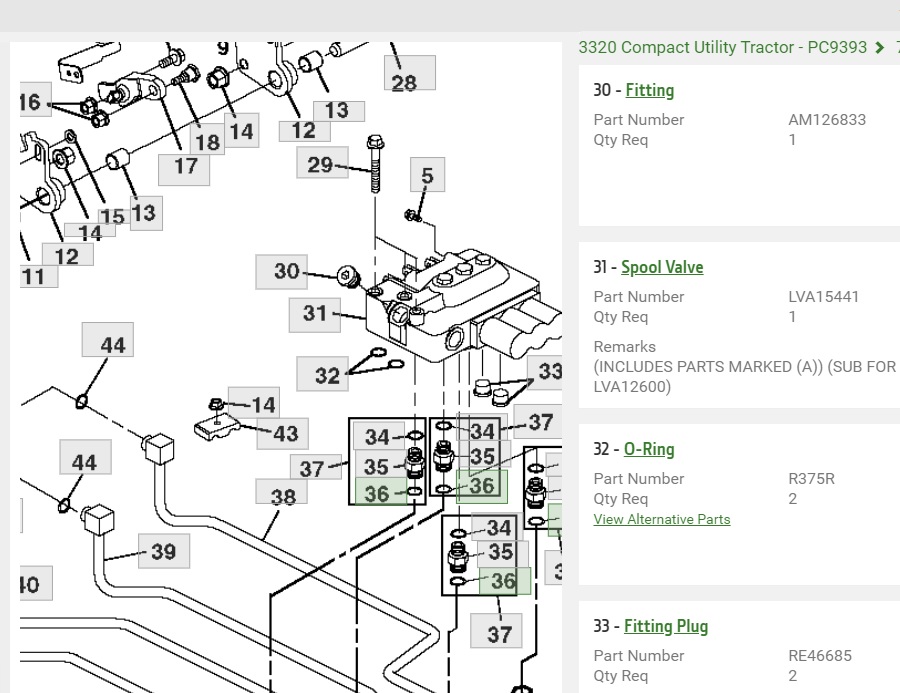
Task: Click the green chevron after the breadcrumb
Action: click(880, 48)
